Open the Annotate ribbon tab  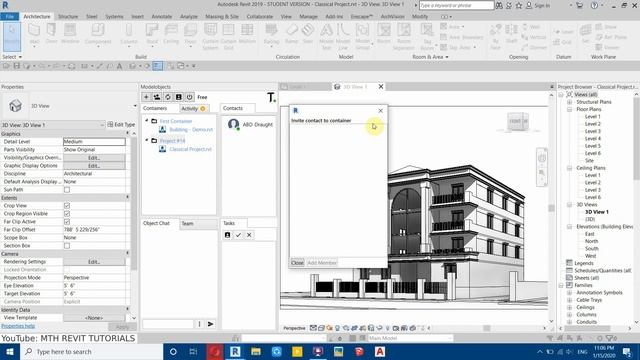pos(162,17)
